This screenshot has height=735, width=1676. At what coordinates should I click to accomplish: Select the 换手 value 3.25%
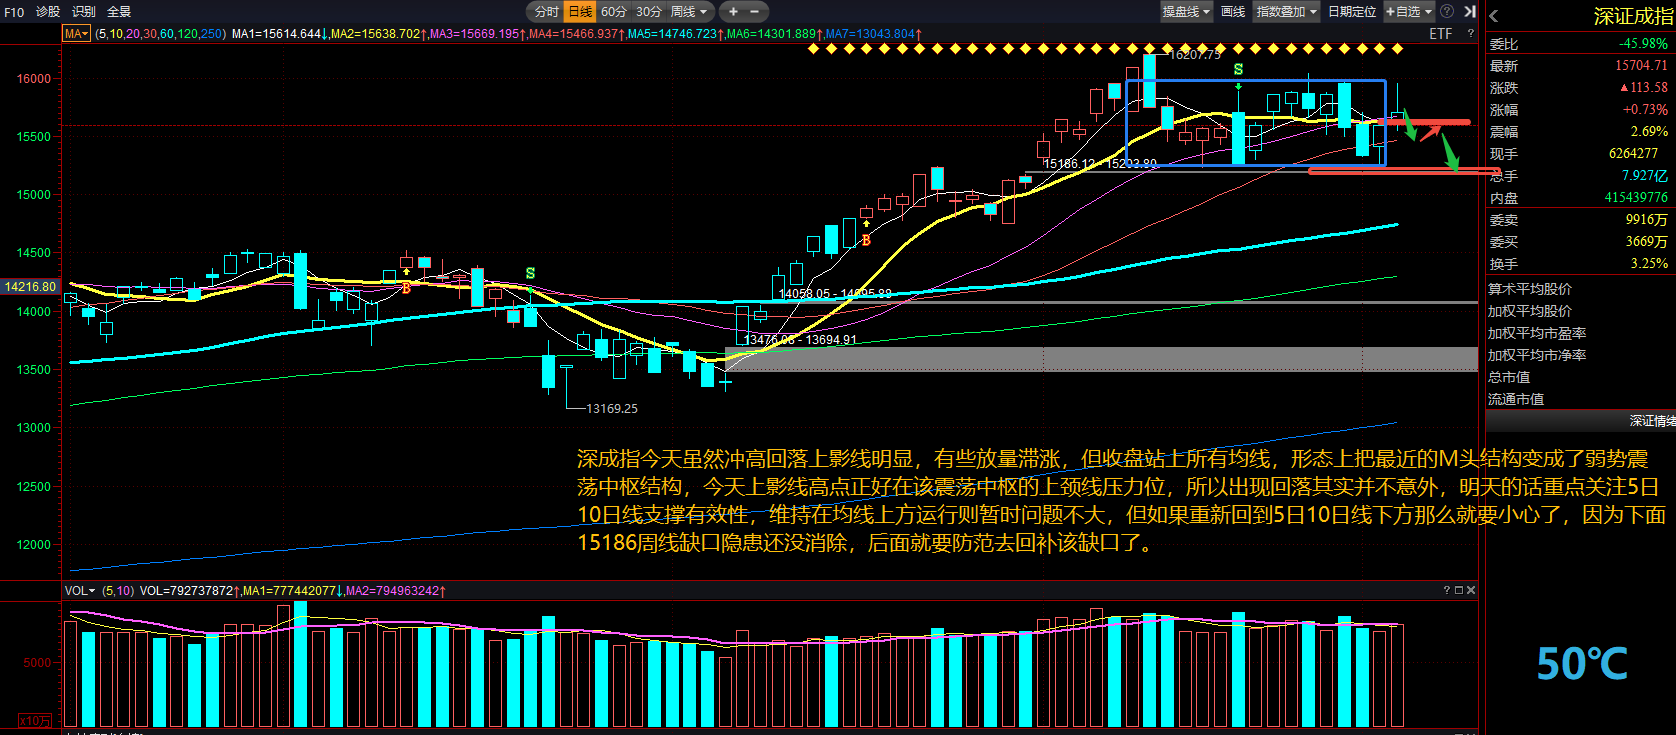point(1649,264)
